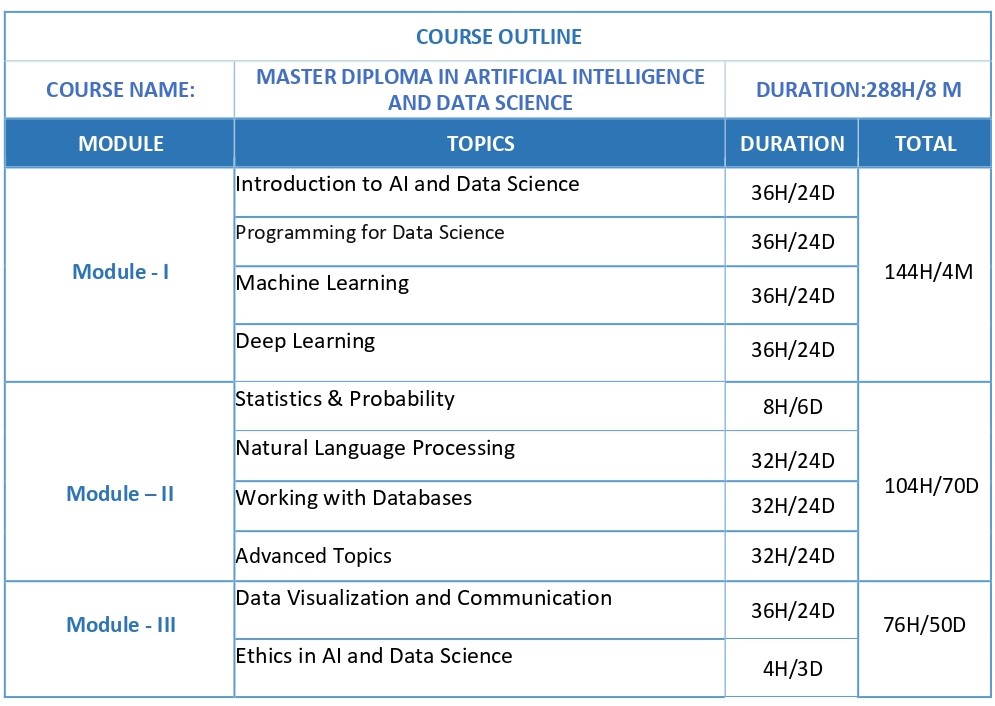Screen dimensions: 995x706
Task: Click the COURSE OUTLINE title cell
Action: pyautogui.click(x=498, y=38)
